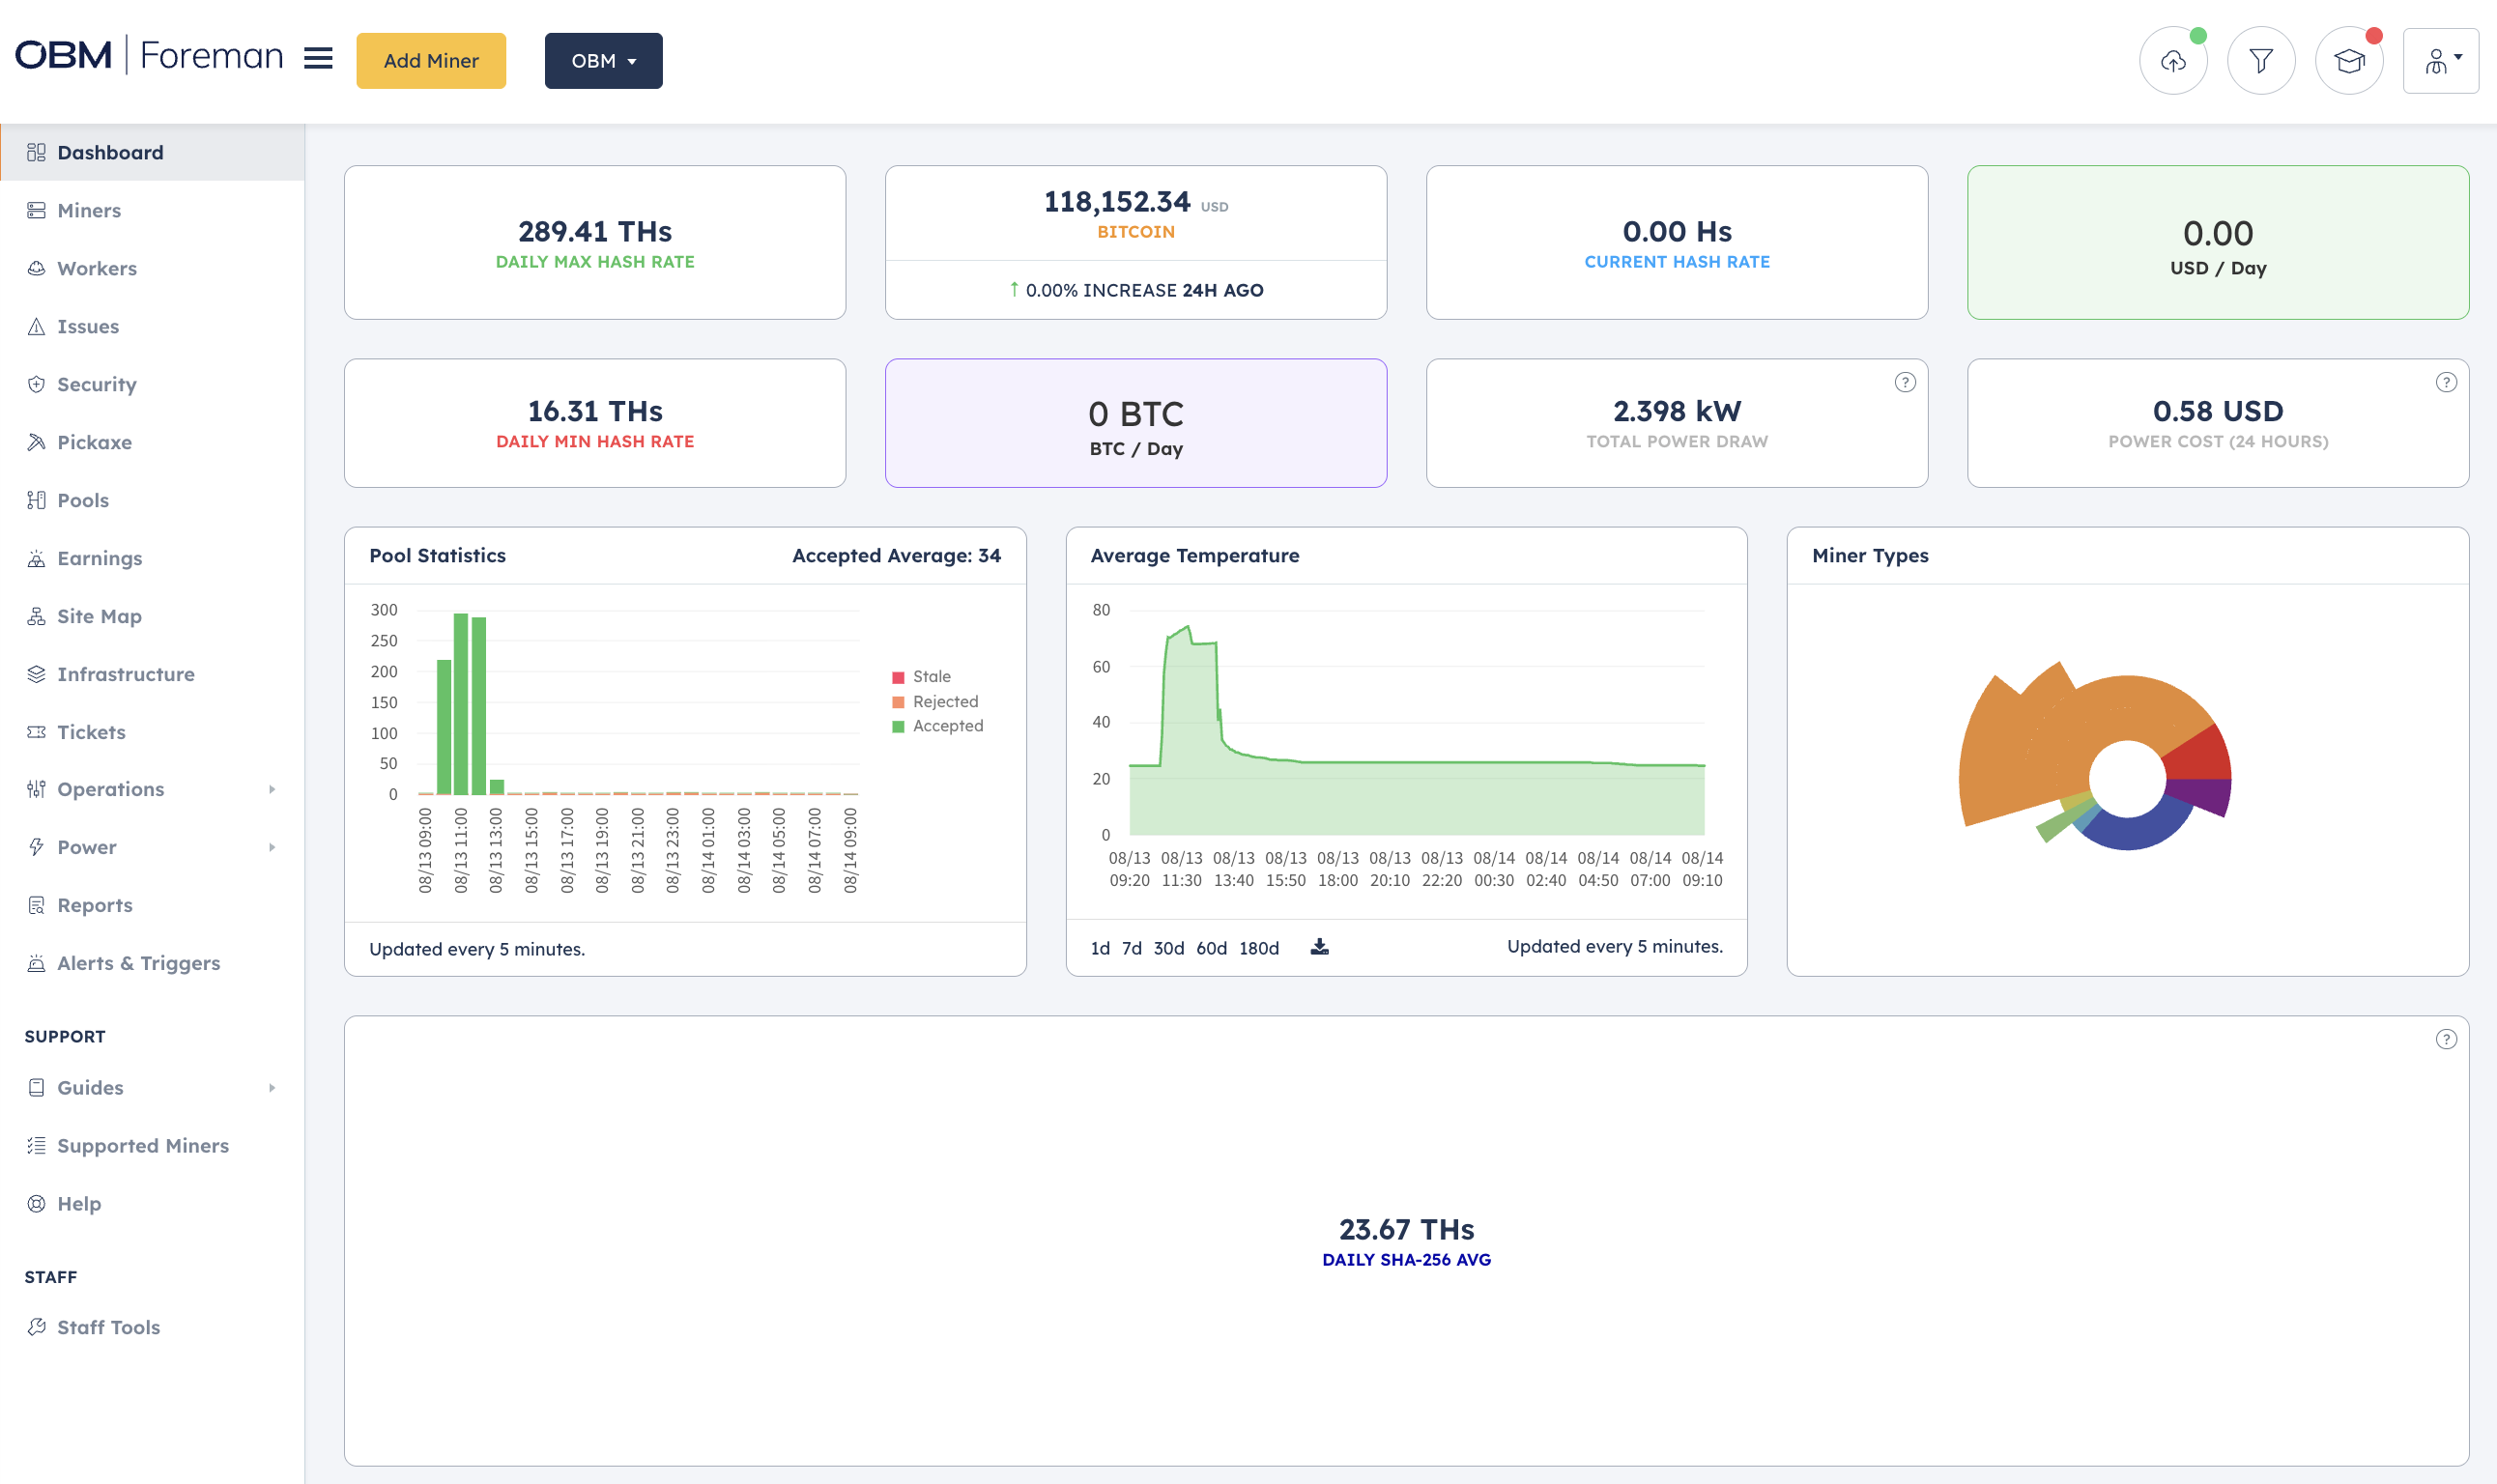This screenshot has width=2497, height=1484.
Task: Click the Dashboard sidebar icon
Action: coord(36,152)
